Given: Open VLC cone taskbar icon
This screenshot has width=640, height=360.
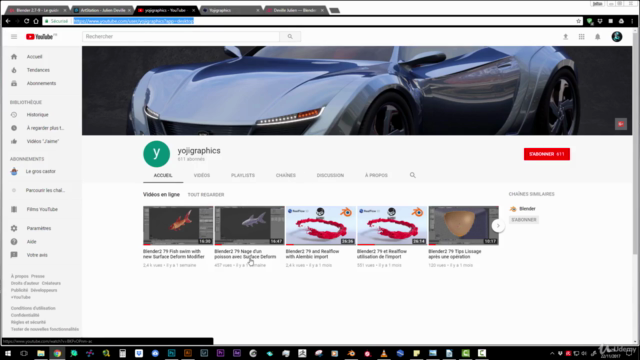Looking at the screenshot, I should coord(384,353).
